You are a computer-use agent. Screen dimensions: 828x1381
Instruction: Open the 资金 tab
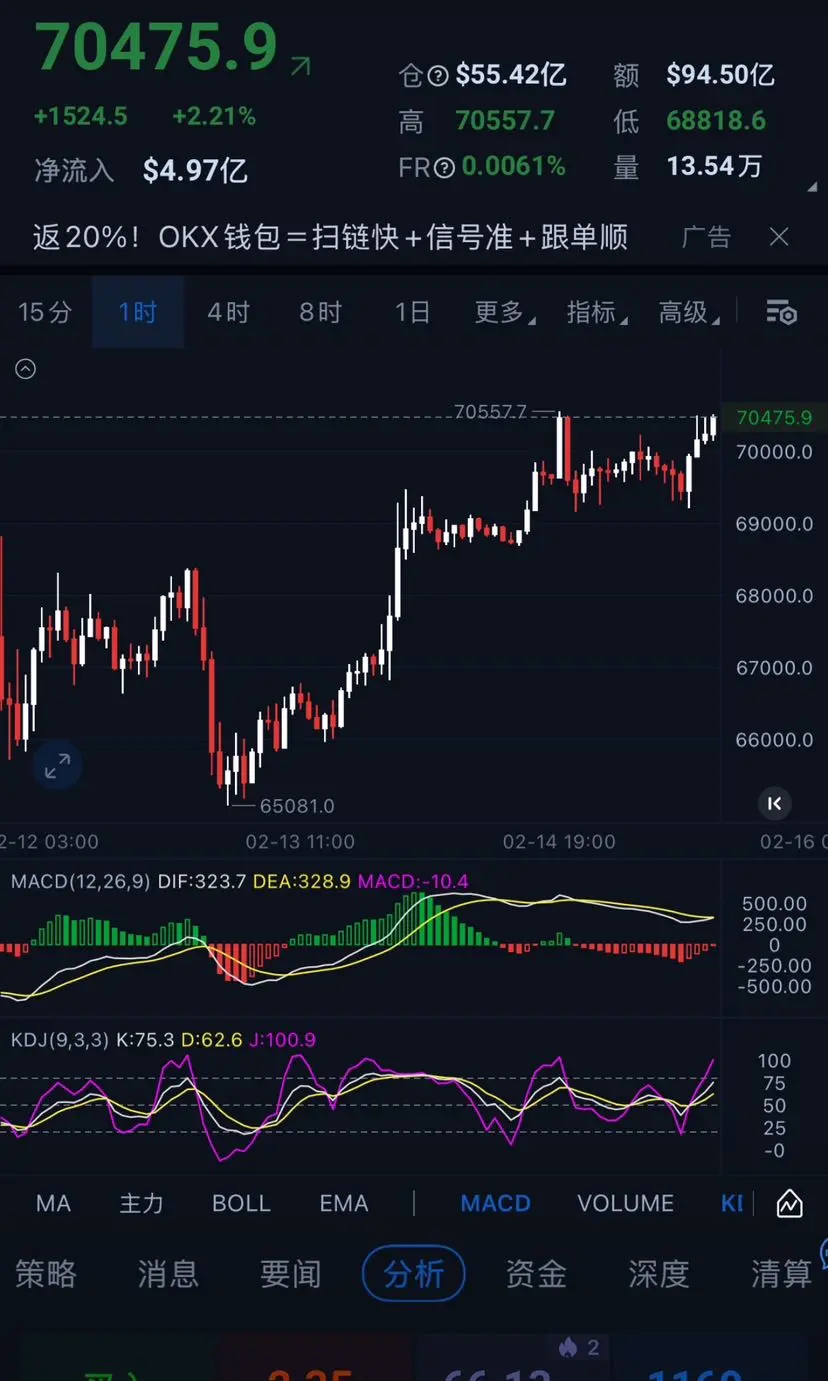point(536,1273)
